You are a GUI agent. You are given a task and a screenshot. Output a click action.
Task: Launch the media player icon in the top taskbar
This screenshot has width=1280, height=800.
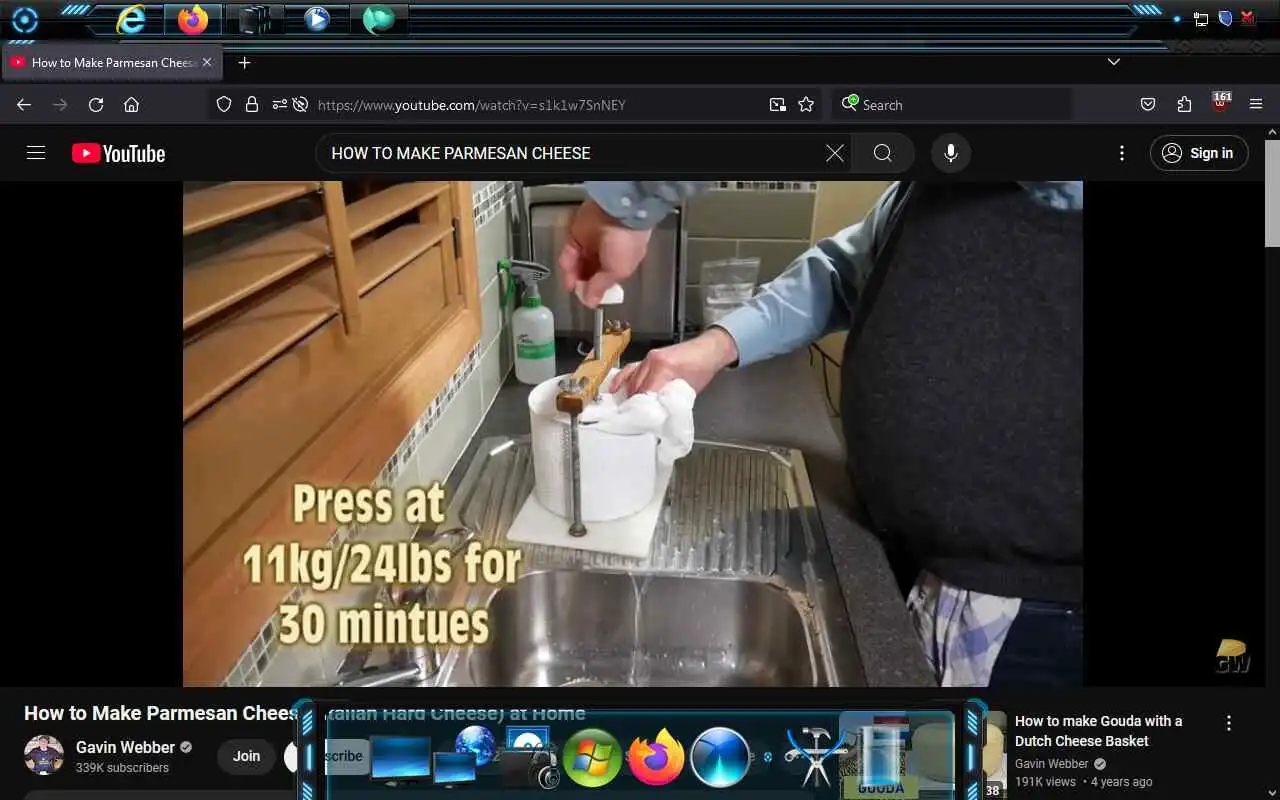[x=317, y=19]
